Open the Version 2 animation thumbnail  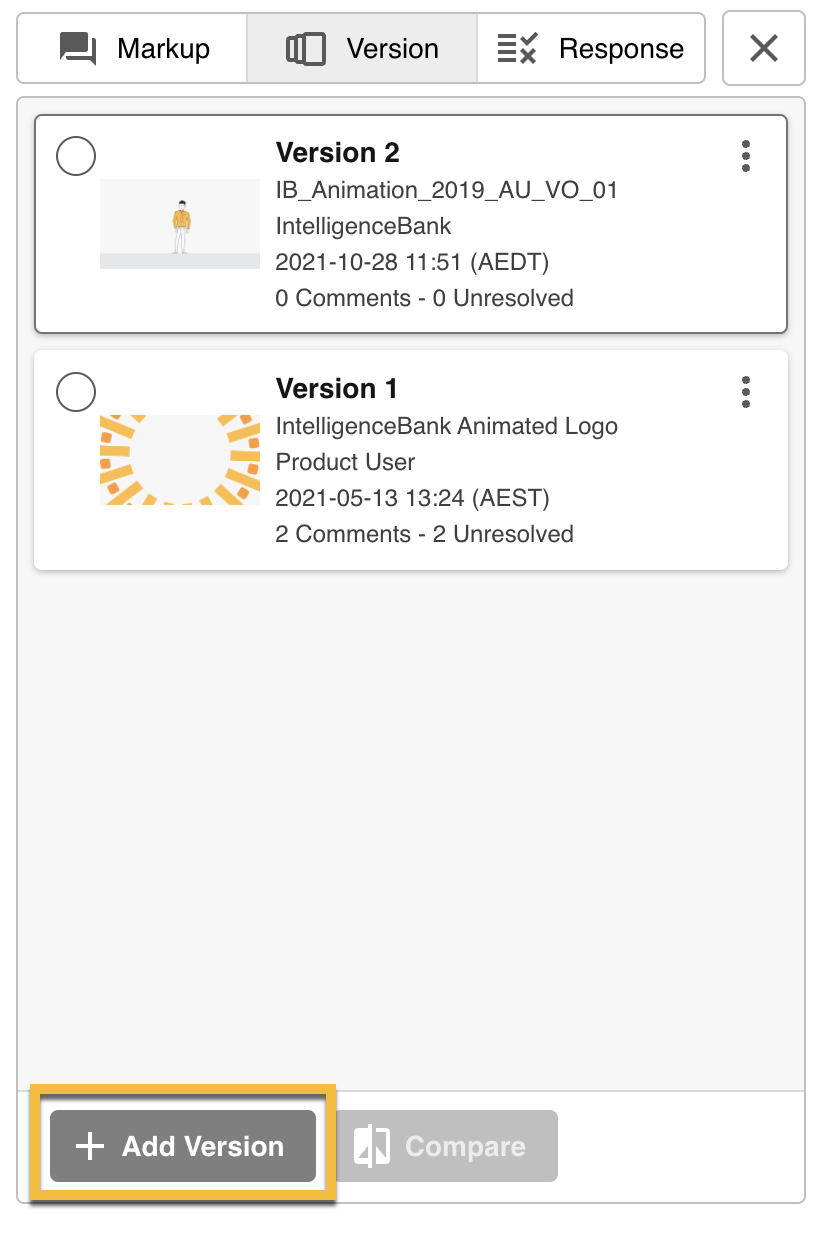(x=180, y=224)
